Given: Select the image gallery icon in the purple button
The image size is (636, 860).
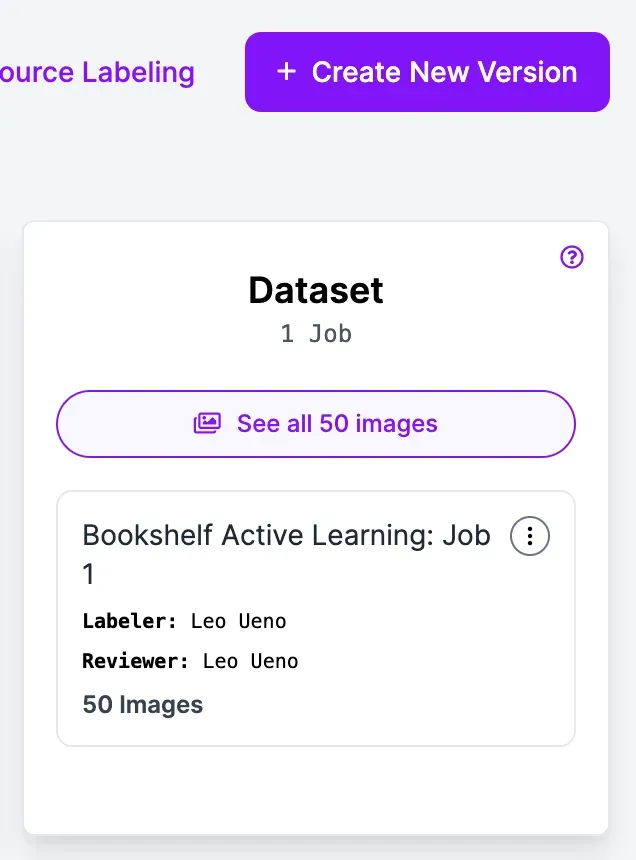Looking at the screenshot, I should pos(207,423).
